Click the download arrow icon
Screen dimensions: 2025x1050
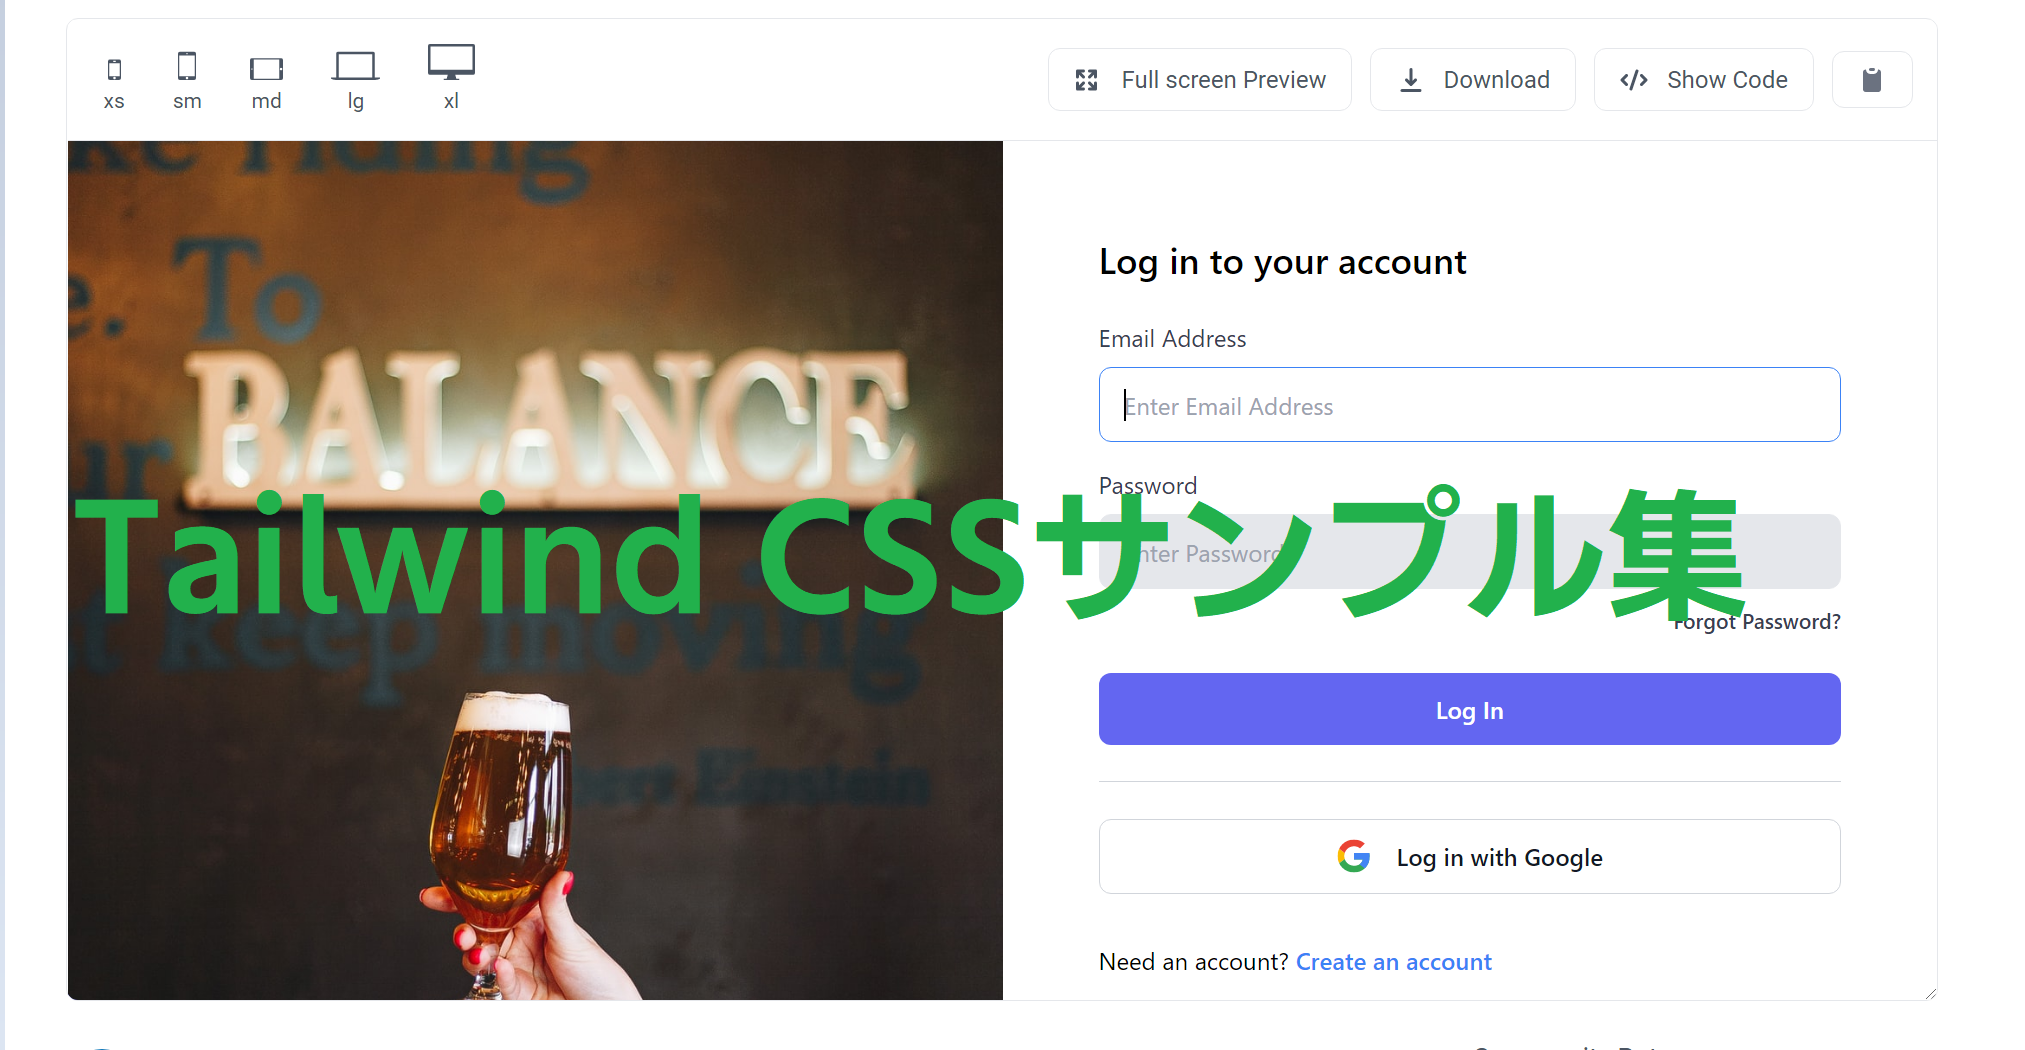click(x=1411, y=80)
